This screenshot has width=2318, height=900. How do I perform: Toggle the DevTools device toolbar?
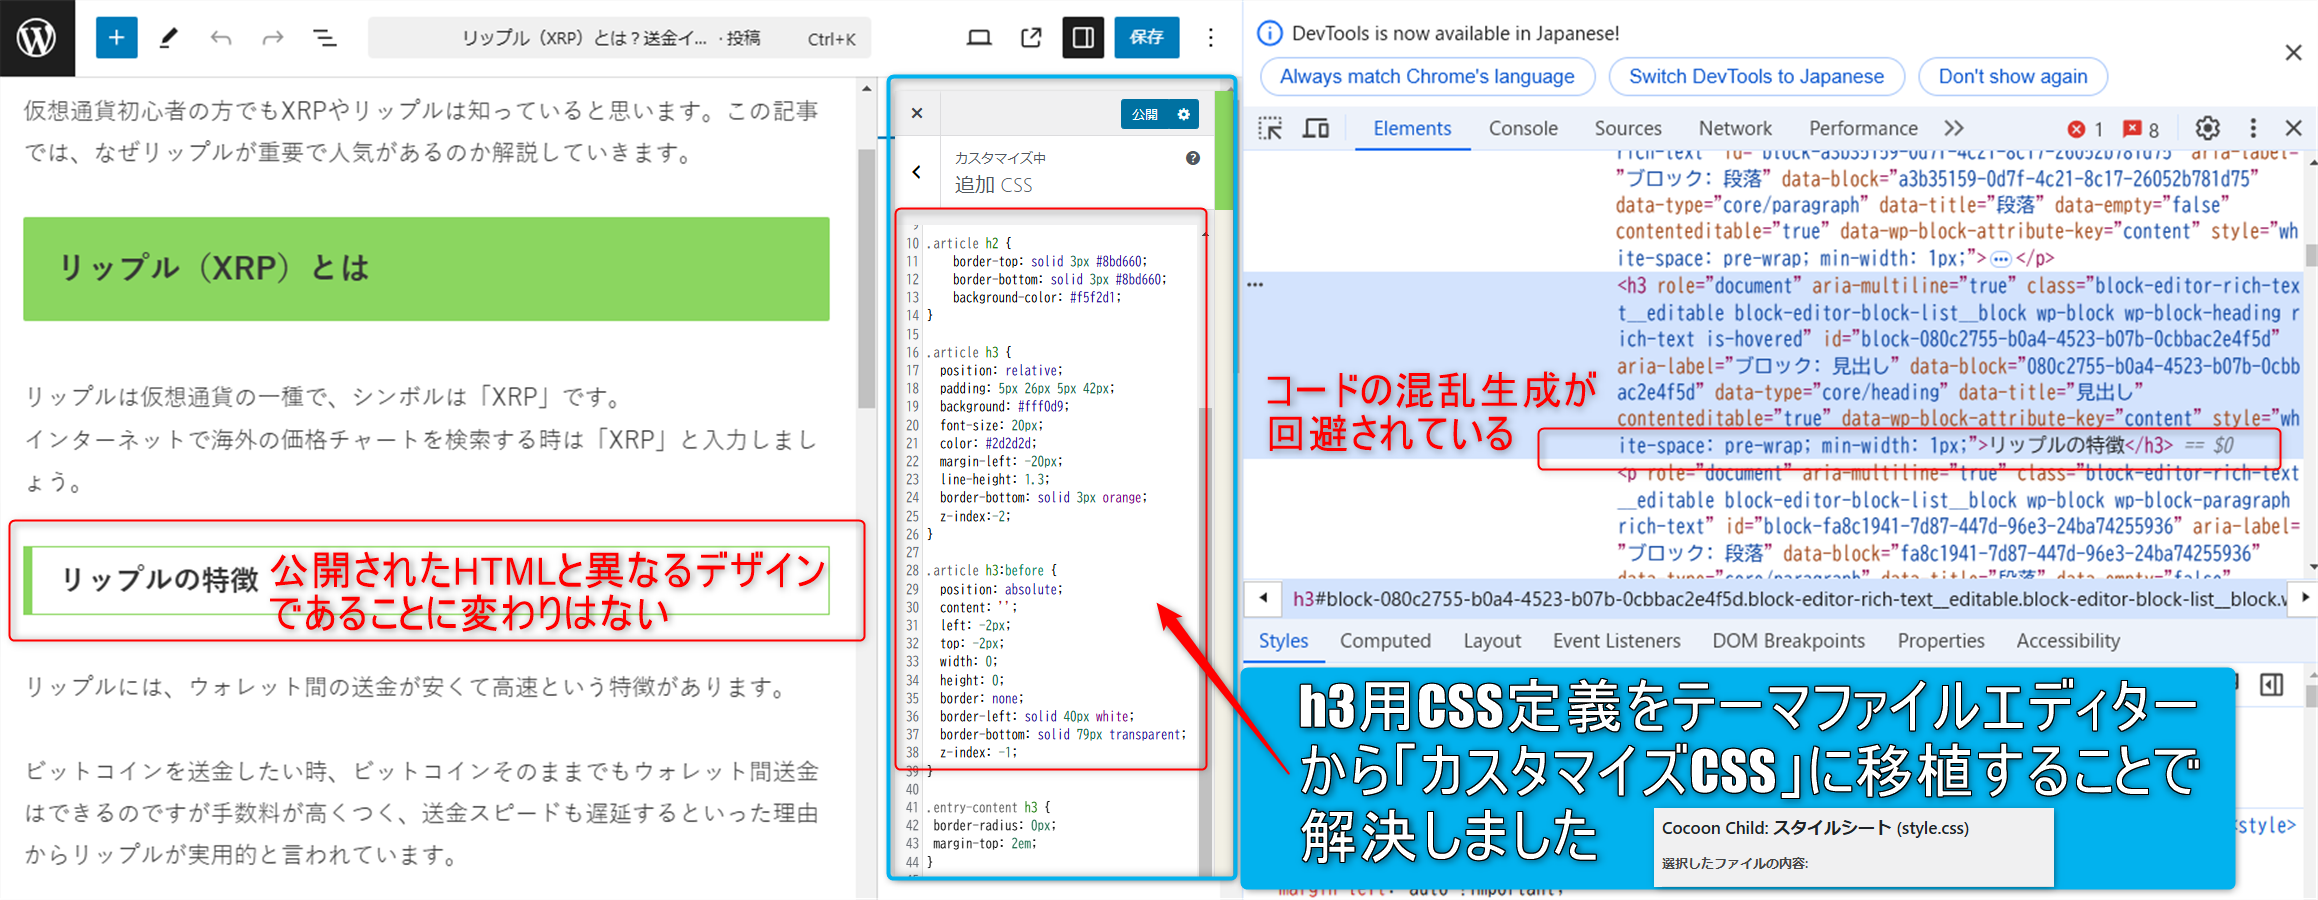1316,128
